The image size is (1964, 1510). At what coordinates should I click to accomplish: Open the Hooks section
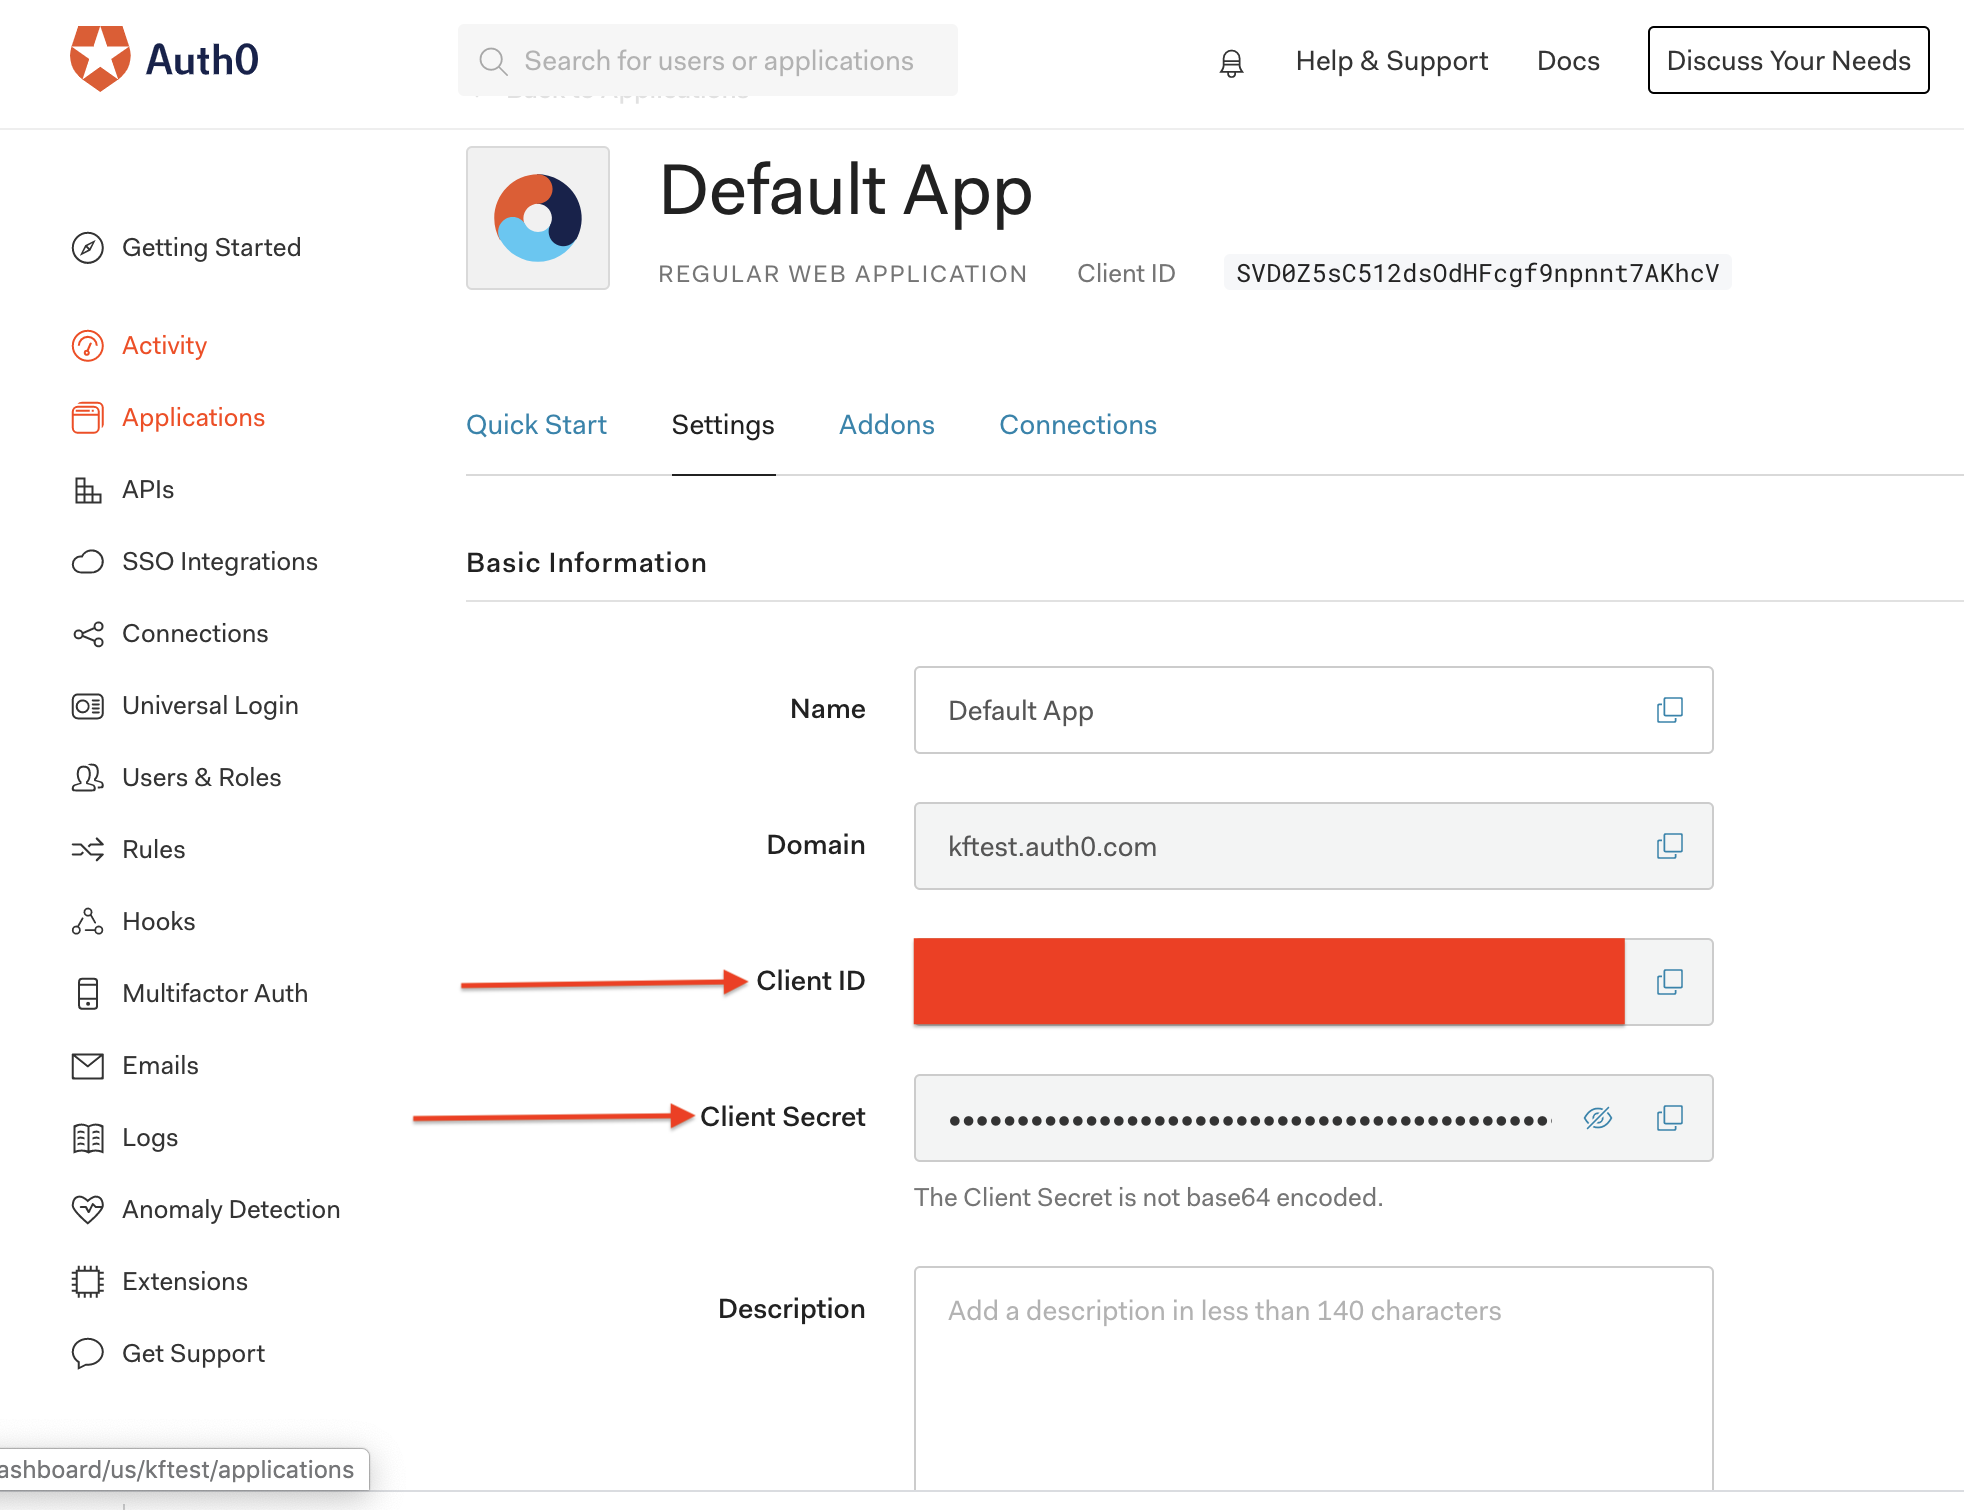pos(158,921)
